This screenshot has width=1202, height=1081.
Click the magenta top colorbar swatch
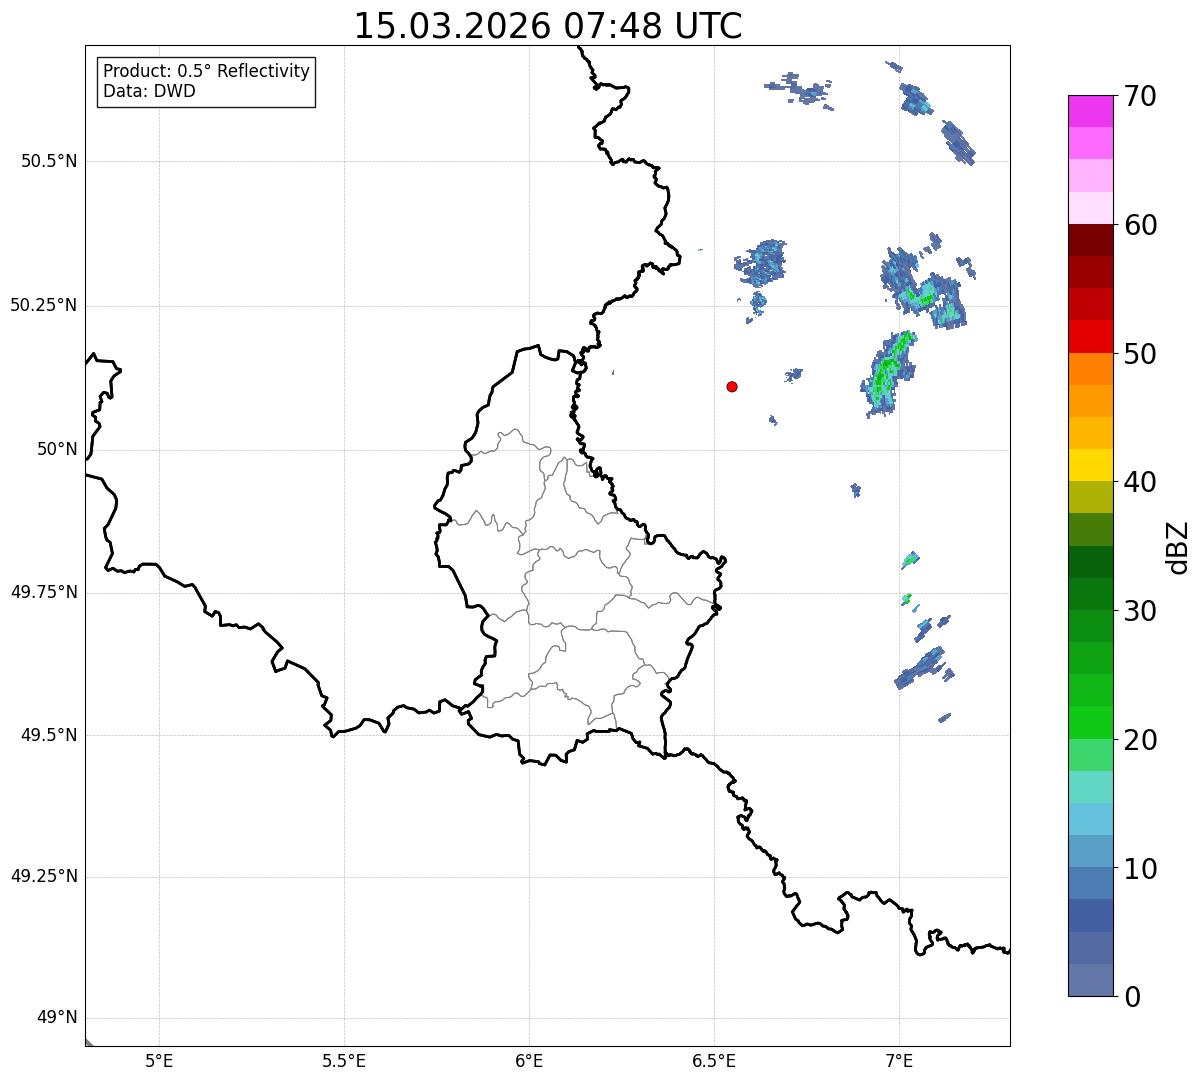pyautogui.click(x=1090, y=111)
